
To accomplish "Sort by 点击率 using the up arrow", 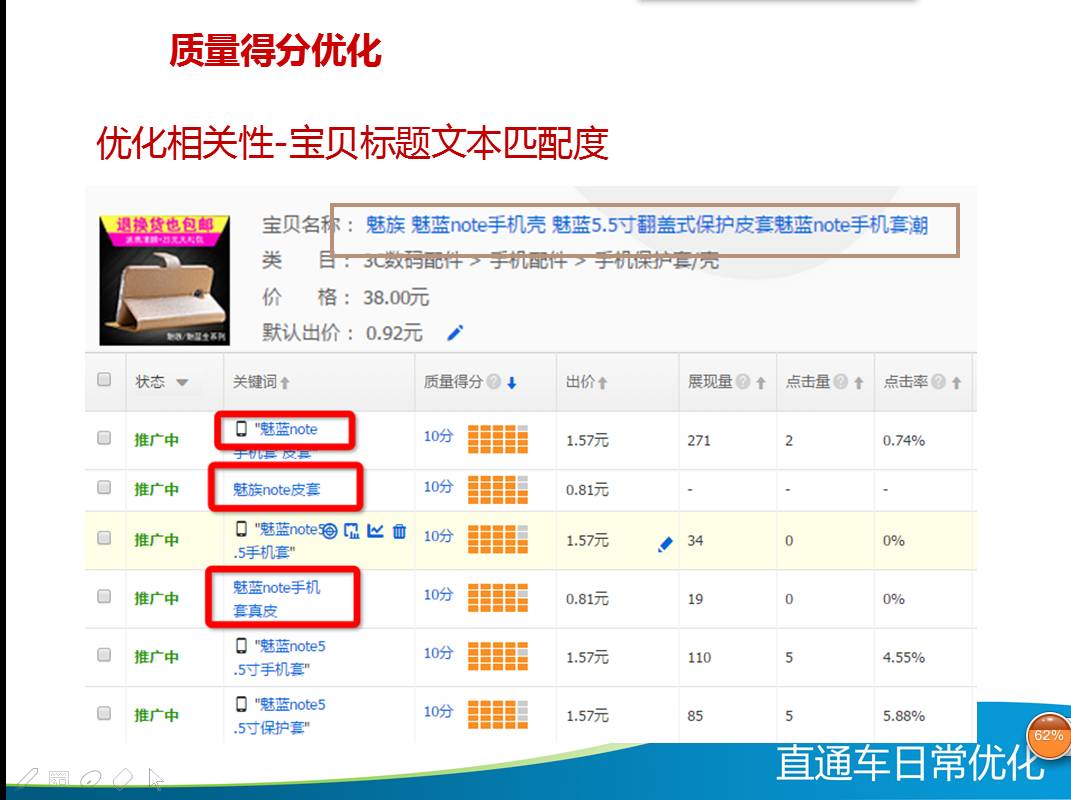I will pos(956,383).
